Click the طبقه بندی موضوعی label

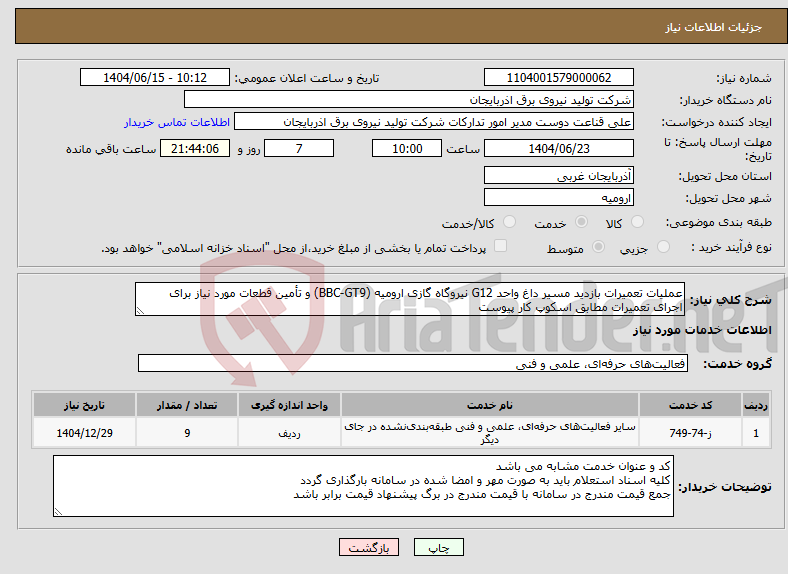pyautogui.click(x=719, y=222)
